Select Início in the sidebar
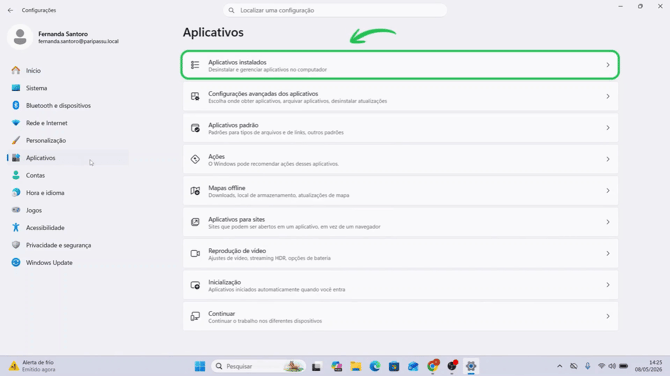This screenshot has width=670, height=376. tap(68, 70)
